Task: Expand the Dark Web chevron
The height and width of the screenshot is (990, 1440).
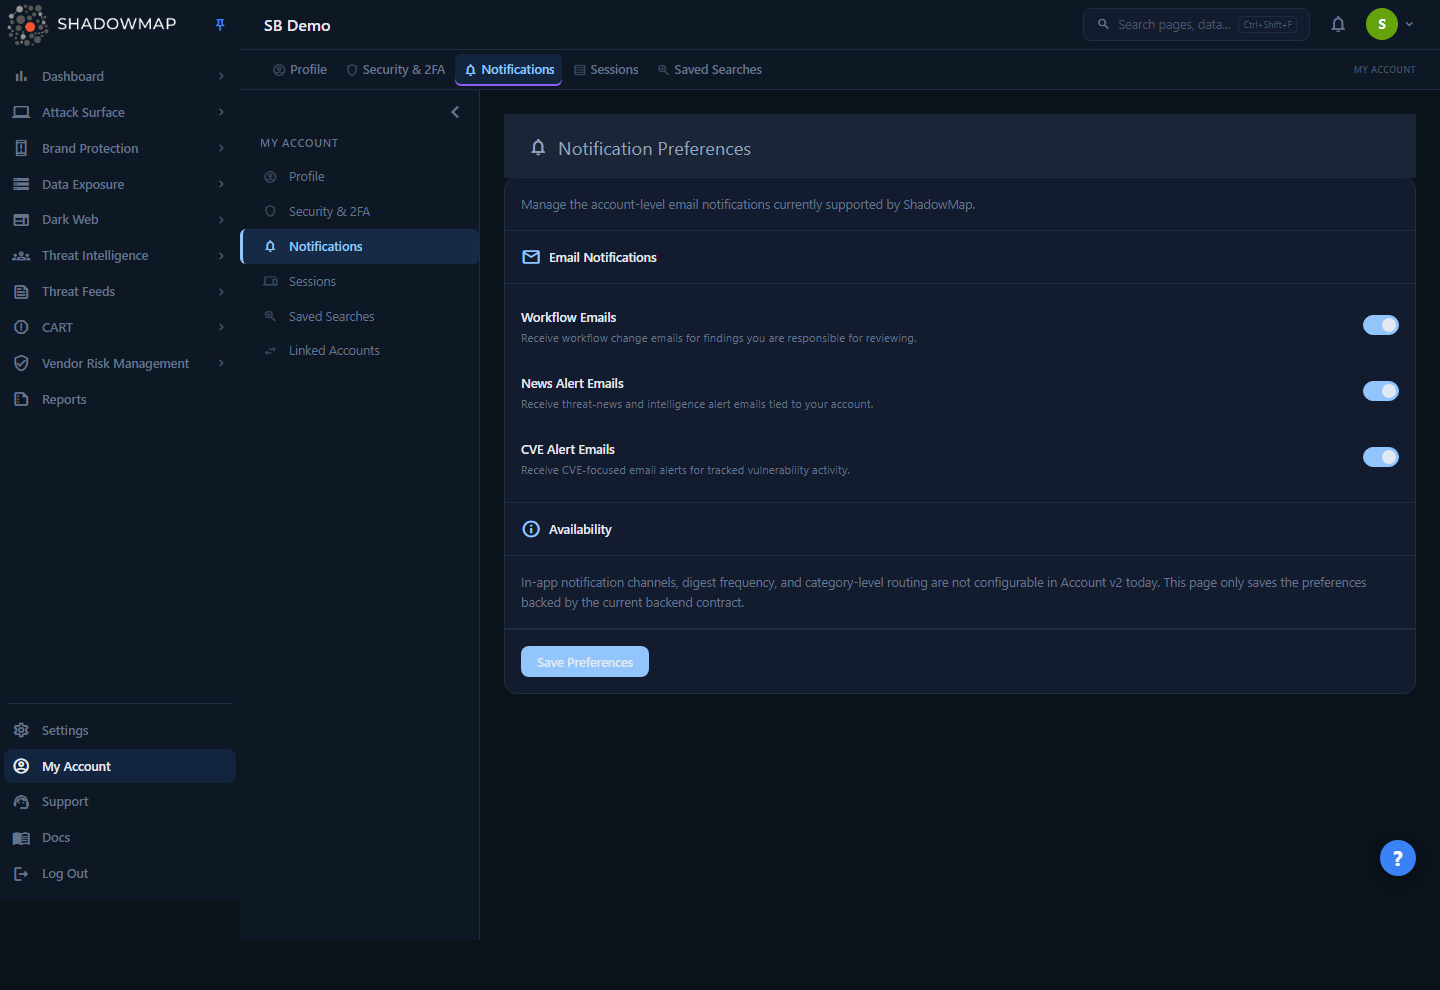Action: click(x=221, y=220)
